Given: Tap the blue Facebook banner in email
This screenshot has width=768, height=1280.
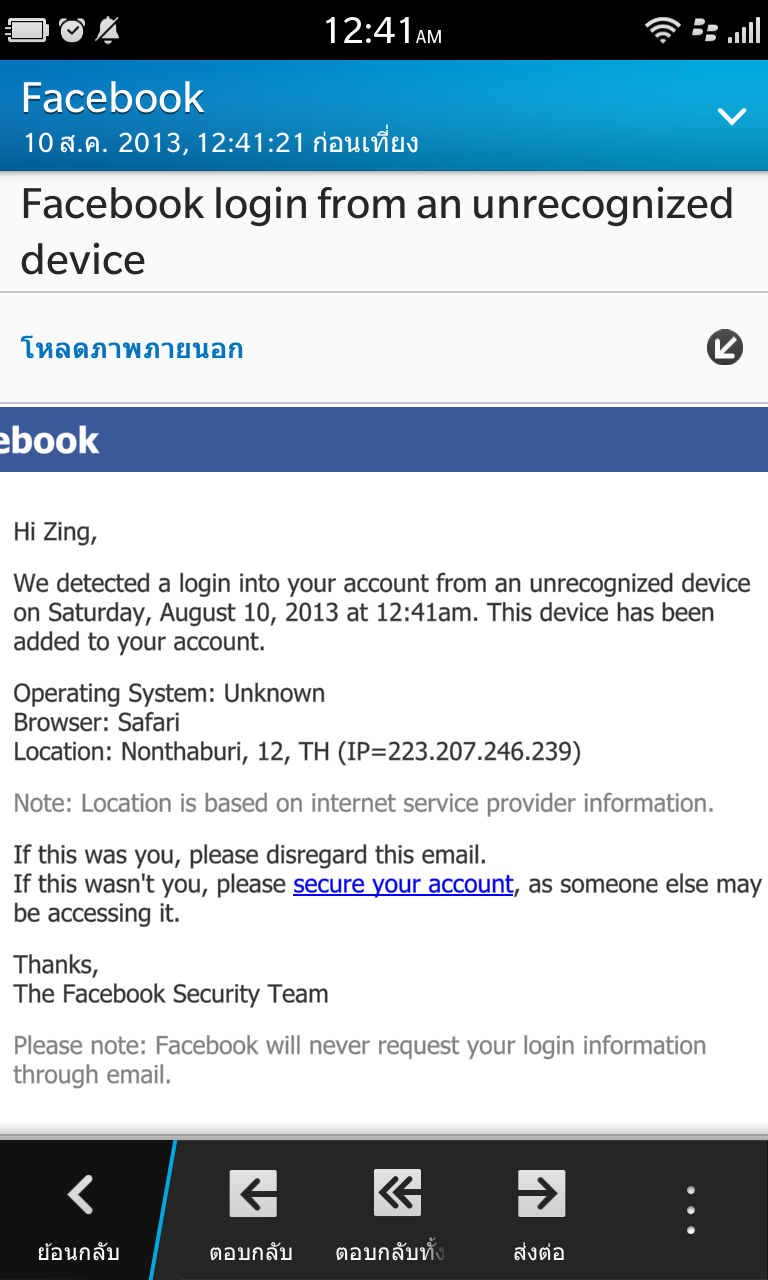Looking at the screenshot, I should coord(384,440).
